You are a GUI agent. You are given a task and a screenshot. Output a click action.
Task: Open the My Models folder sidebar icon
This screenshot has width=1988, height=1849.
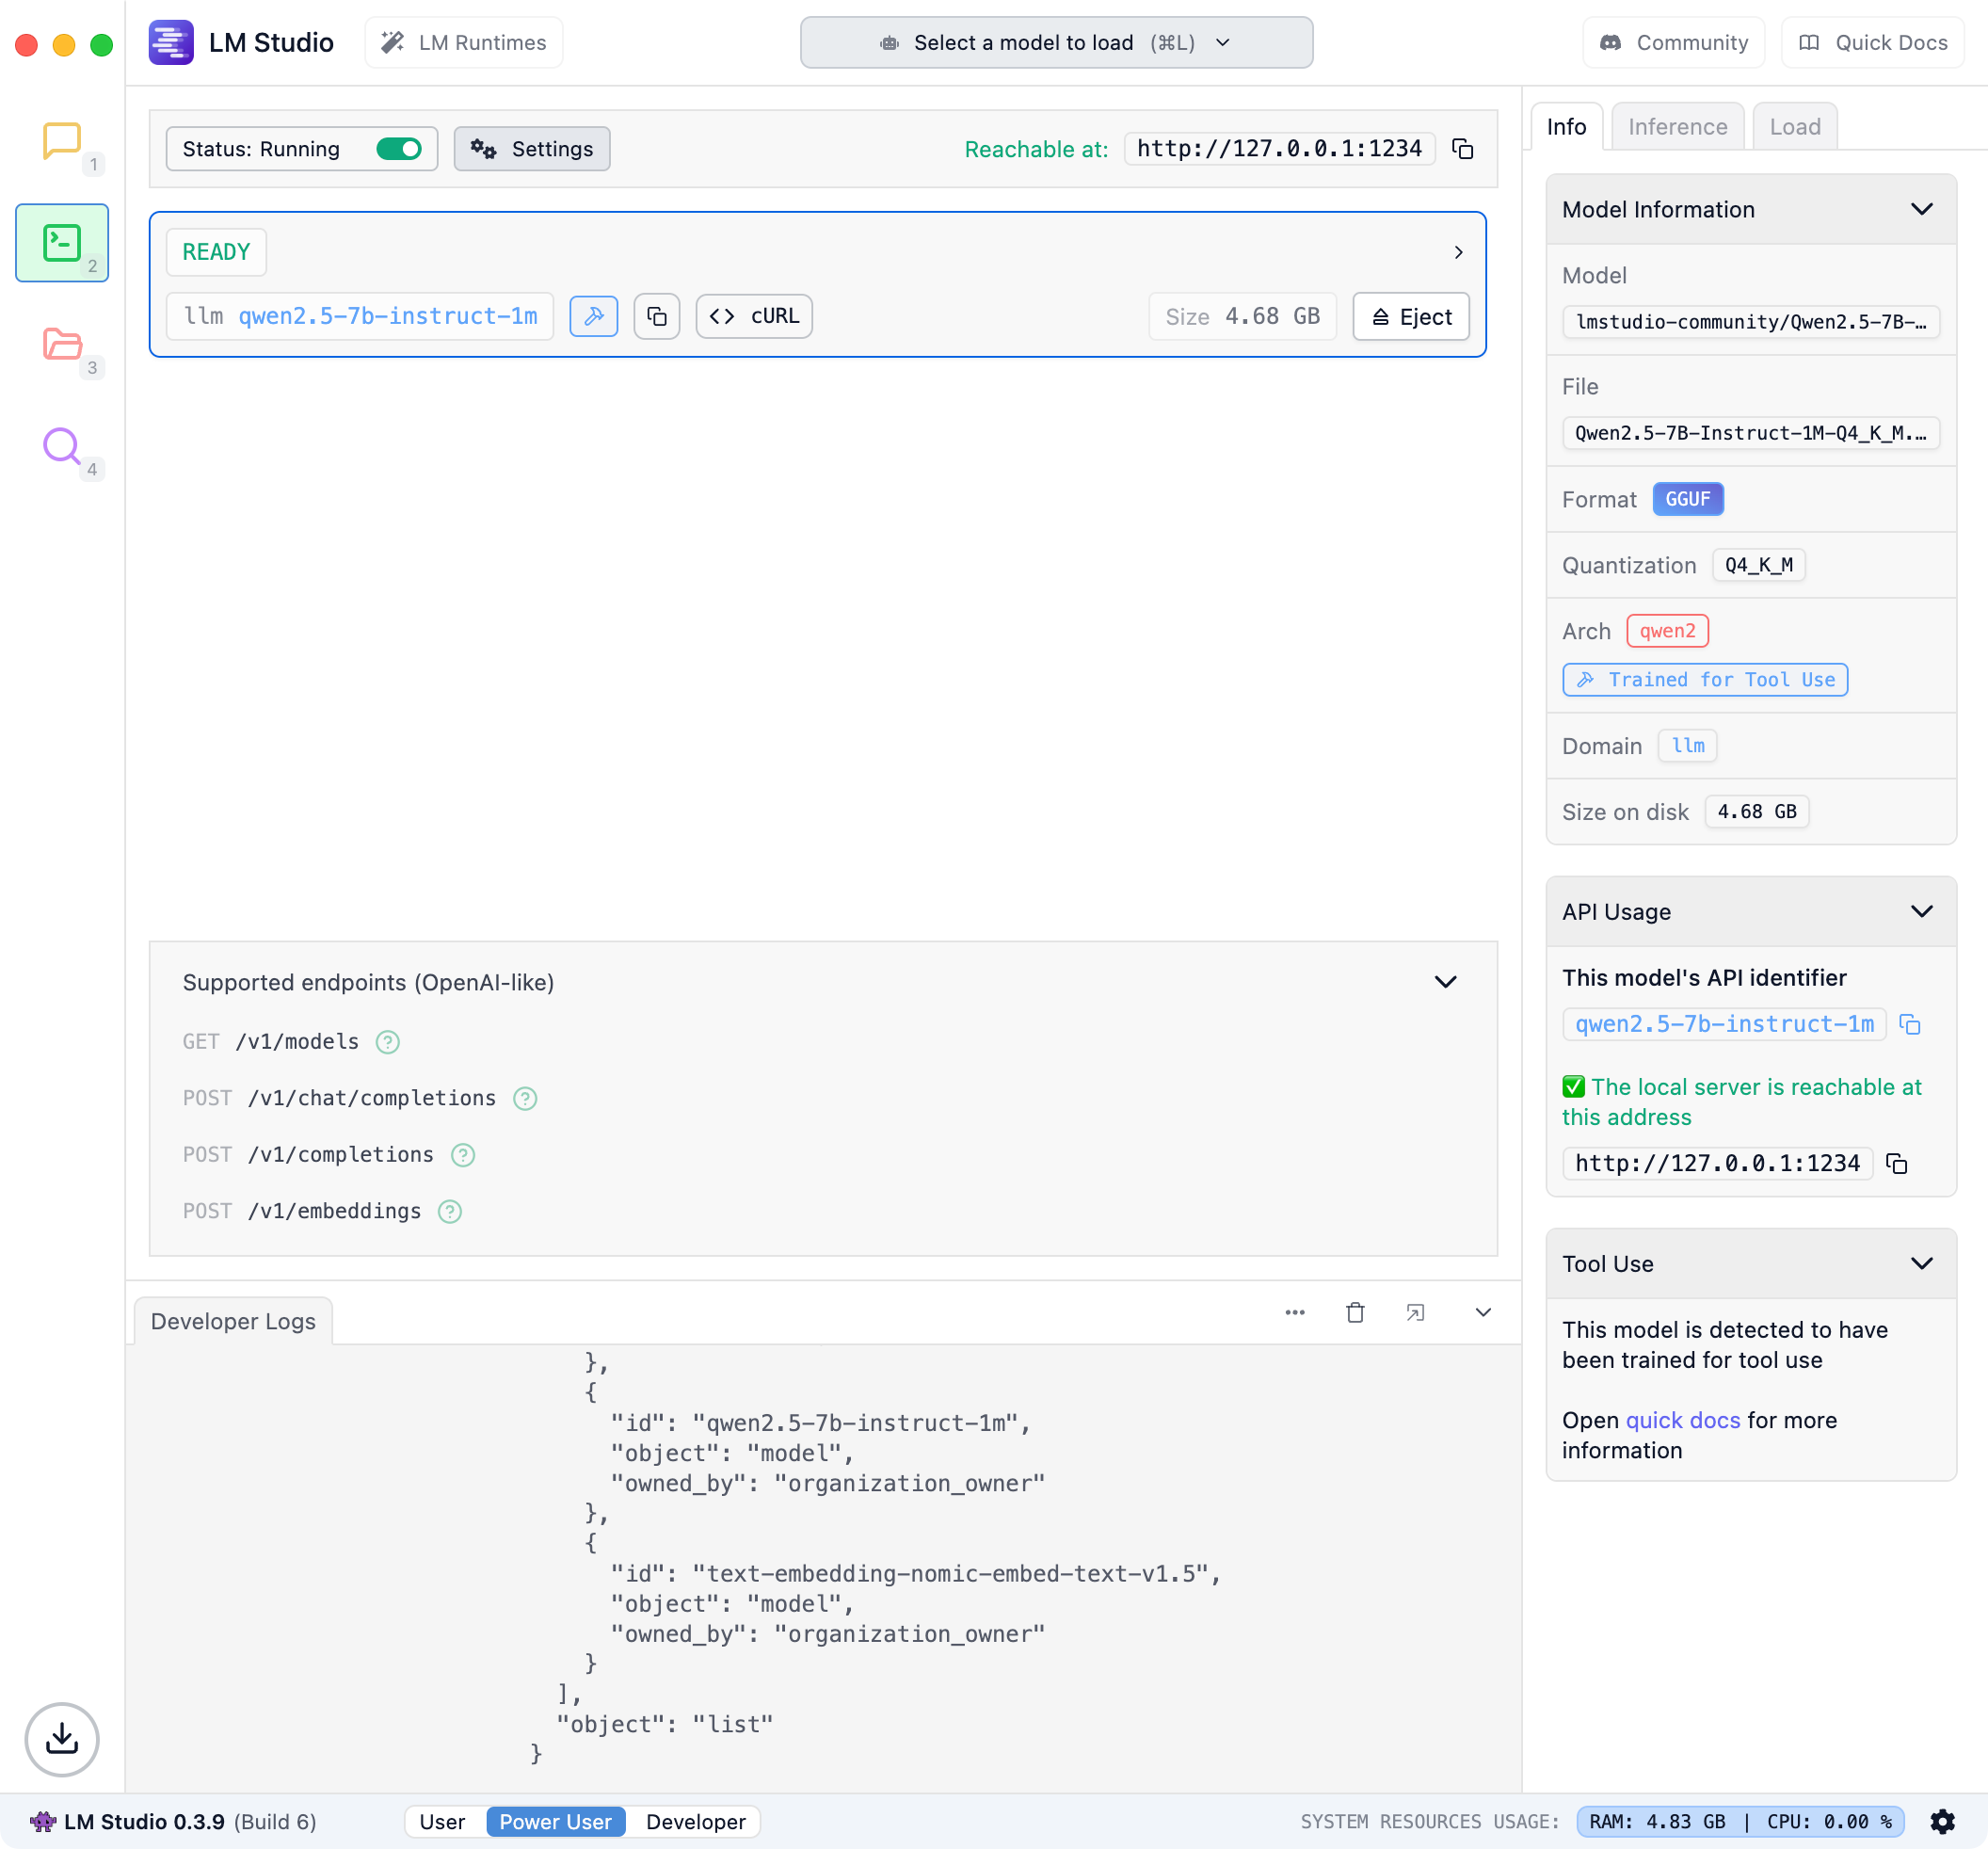62,345
